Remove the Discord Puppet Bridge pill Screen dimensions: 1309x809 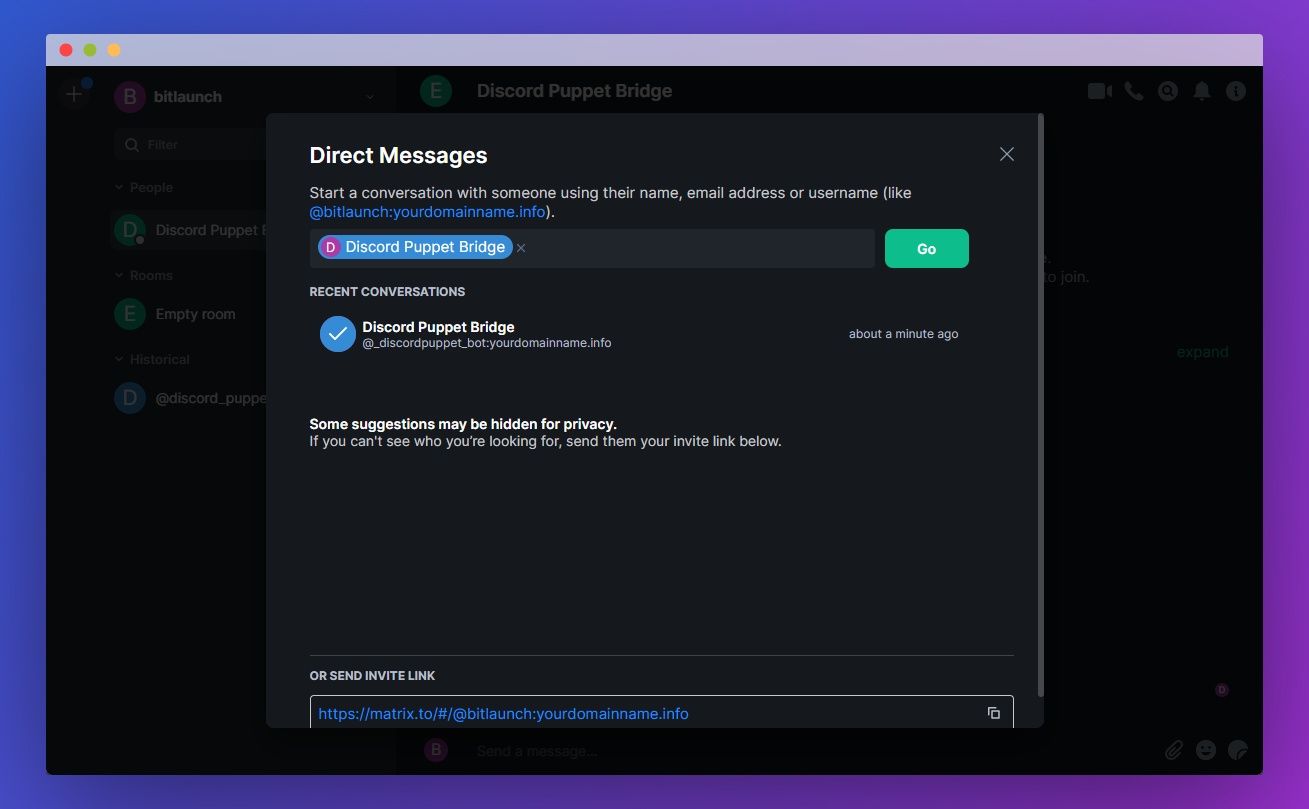pos(521,248)
